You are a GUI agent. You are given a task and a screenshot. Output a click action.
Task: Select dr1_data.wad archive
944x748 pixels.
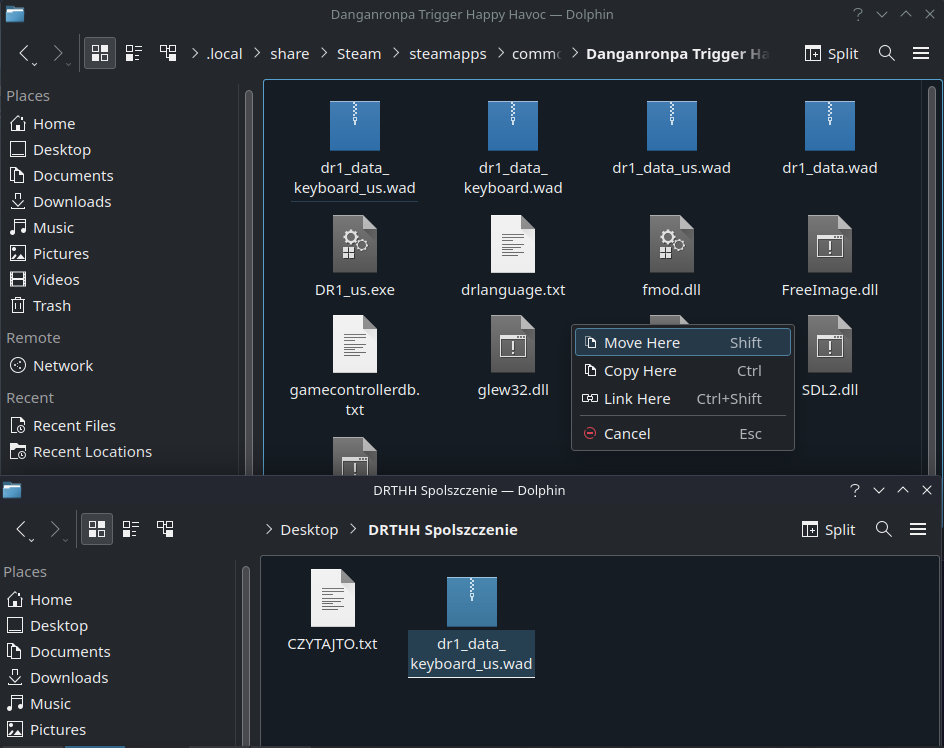(830, 139)
